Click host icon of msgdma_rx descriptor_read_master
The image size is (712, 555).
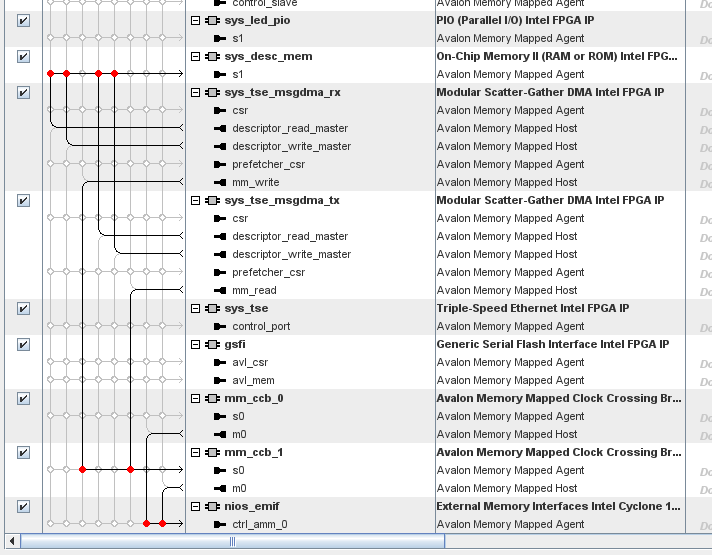click(x=220, y=129)
